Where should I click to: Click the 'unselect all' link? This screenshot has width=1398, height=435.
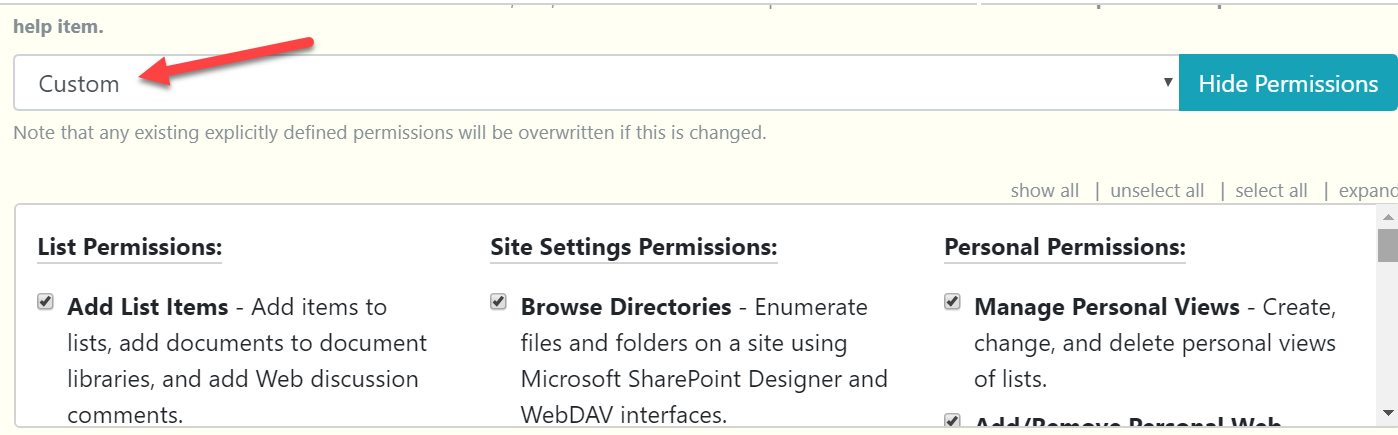(1157, 190)
